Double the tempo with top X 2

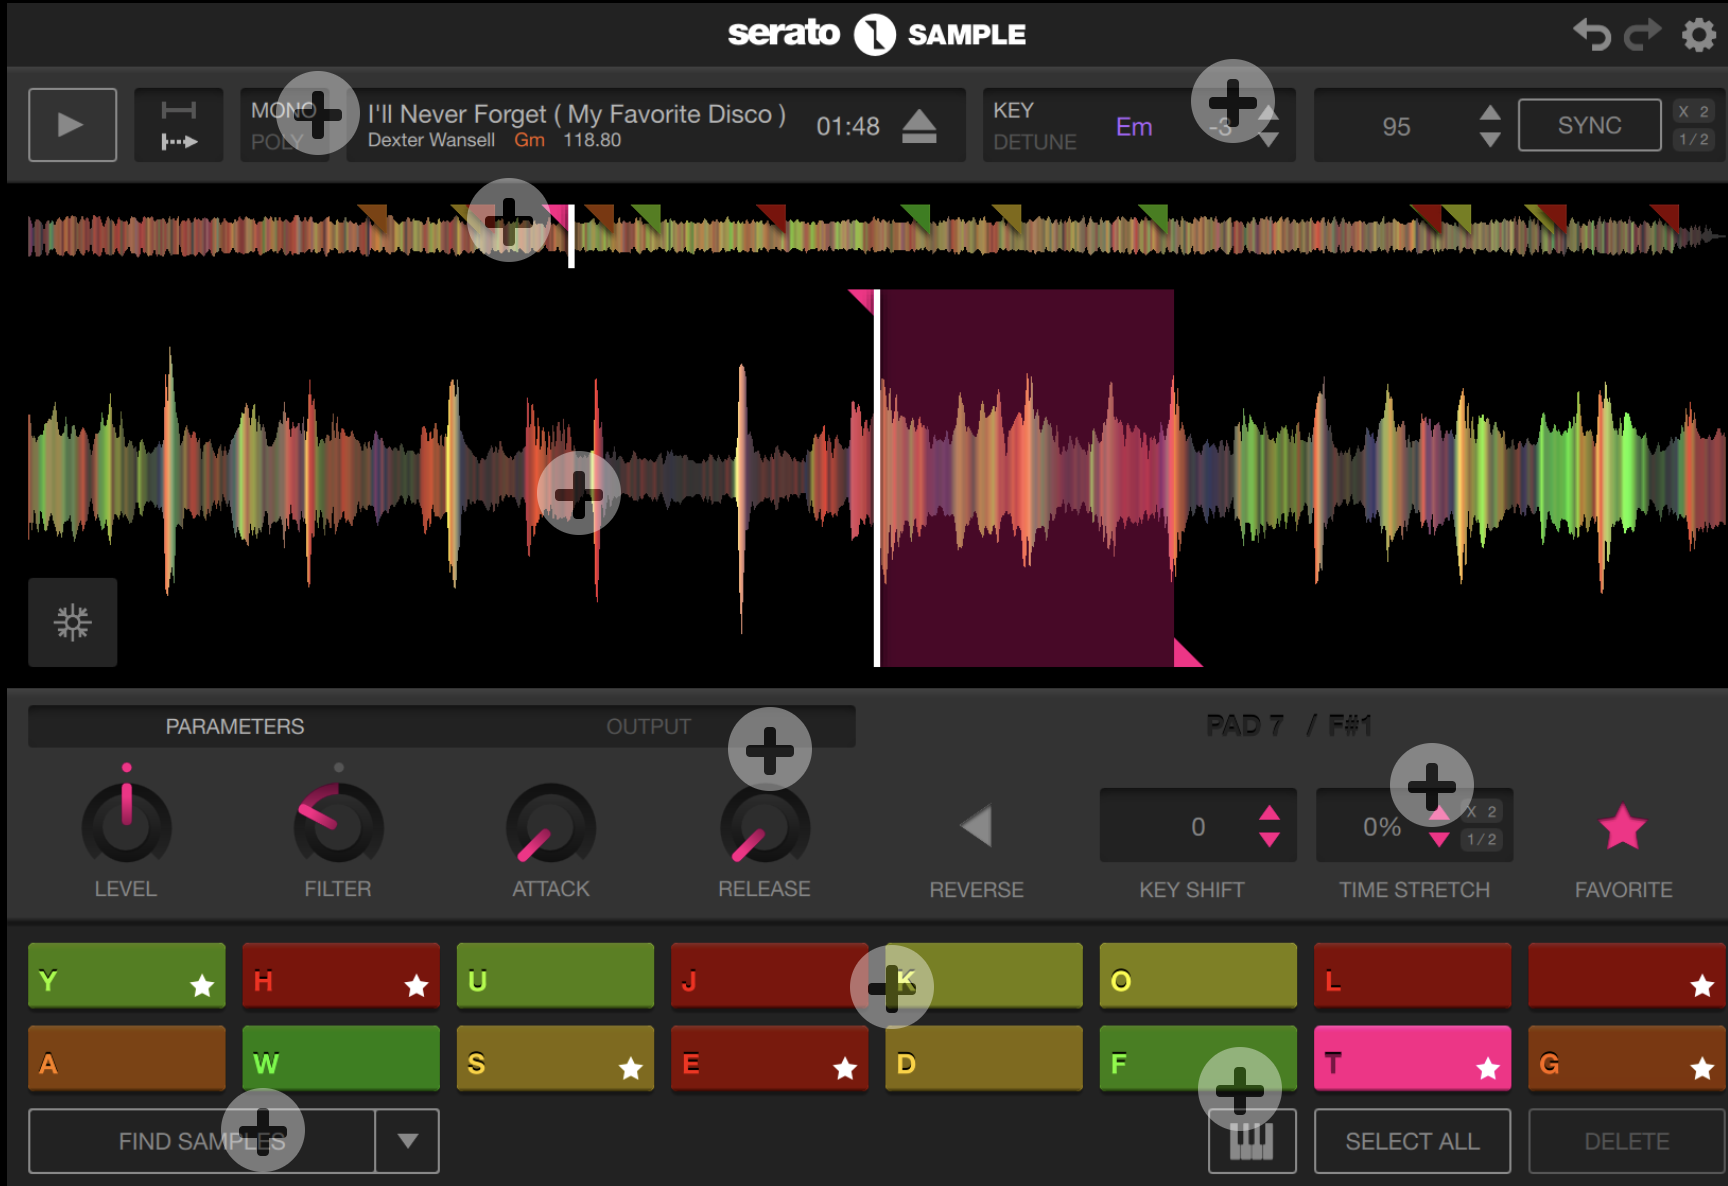click(1693, 111)
